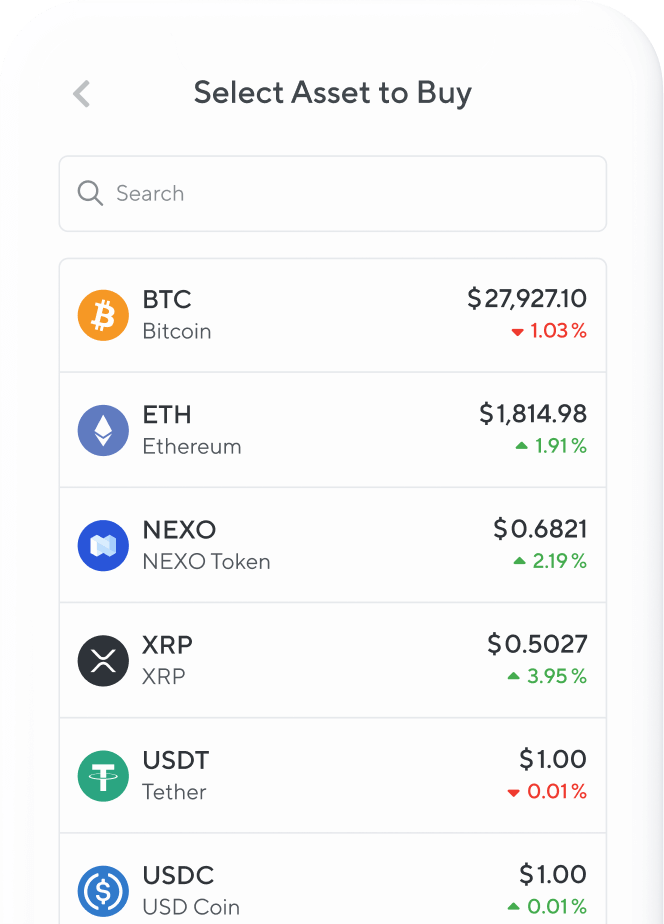Screen dimensions: 664x924
Task: Tap the black XRP logo icon
Action: (103, 661)
